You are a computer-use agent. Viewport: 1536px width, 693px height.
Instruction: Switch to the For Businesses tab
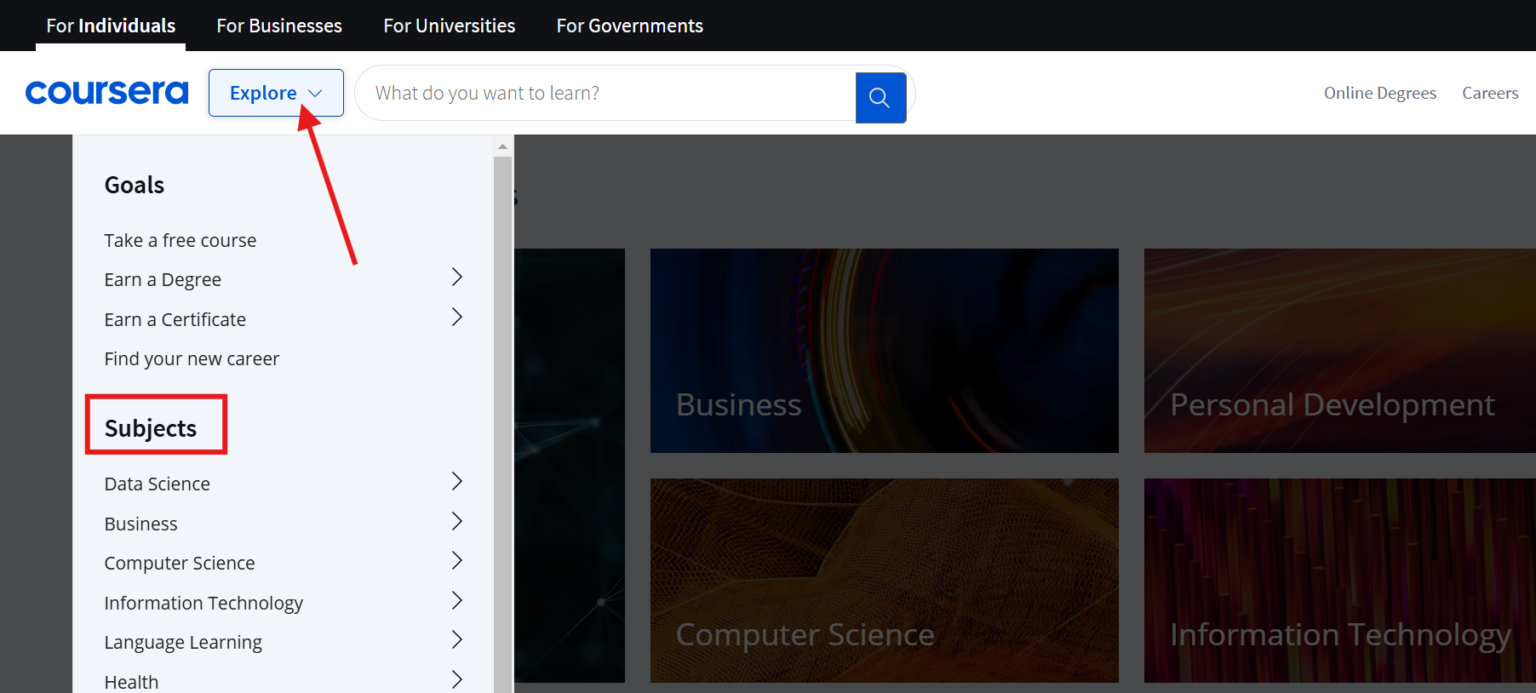pyautogui.click(x=279, y=25)
